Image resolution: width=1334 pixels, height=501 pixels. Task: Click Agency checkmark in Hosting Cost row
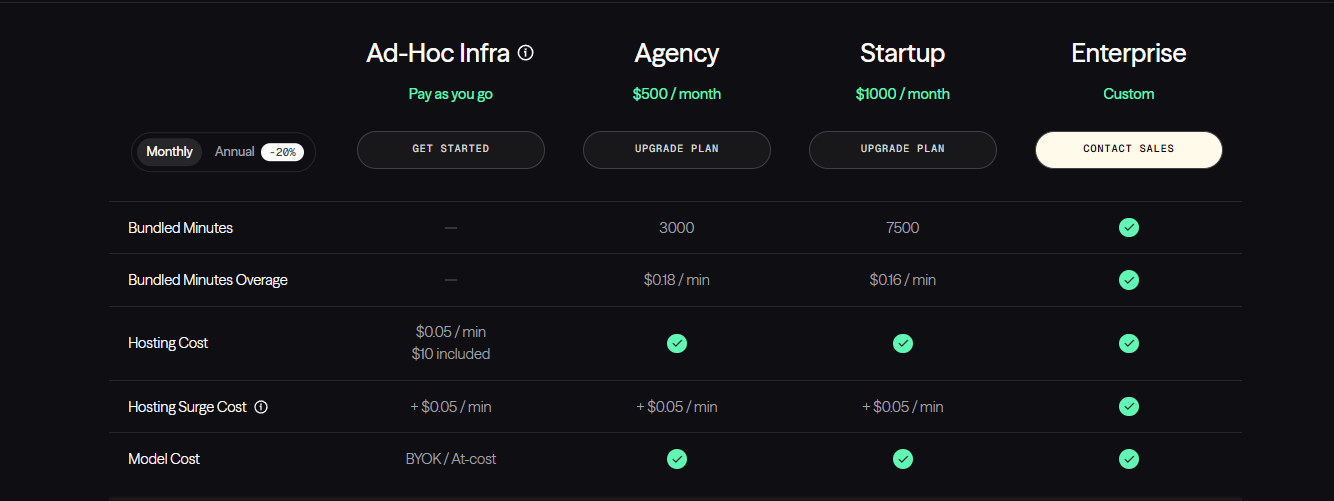(677, 343)
